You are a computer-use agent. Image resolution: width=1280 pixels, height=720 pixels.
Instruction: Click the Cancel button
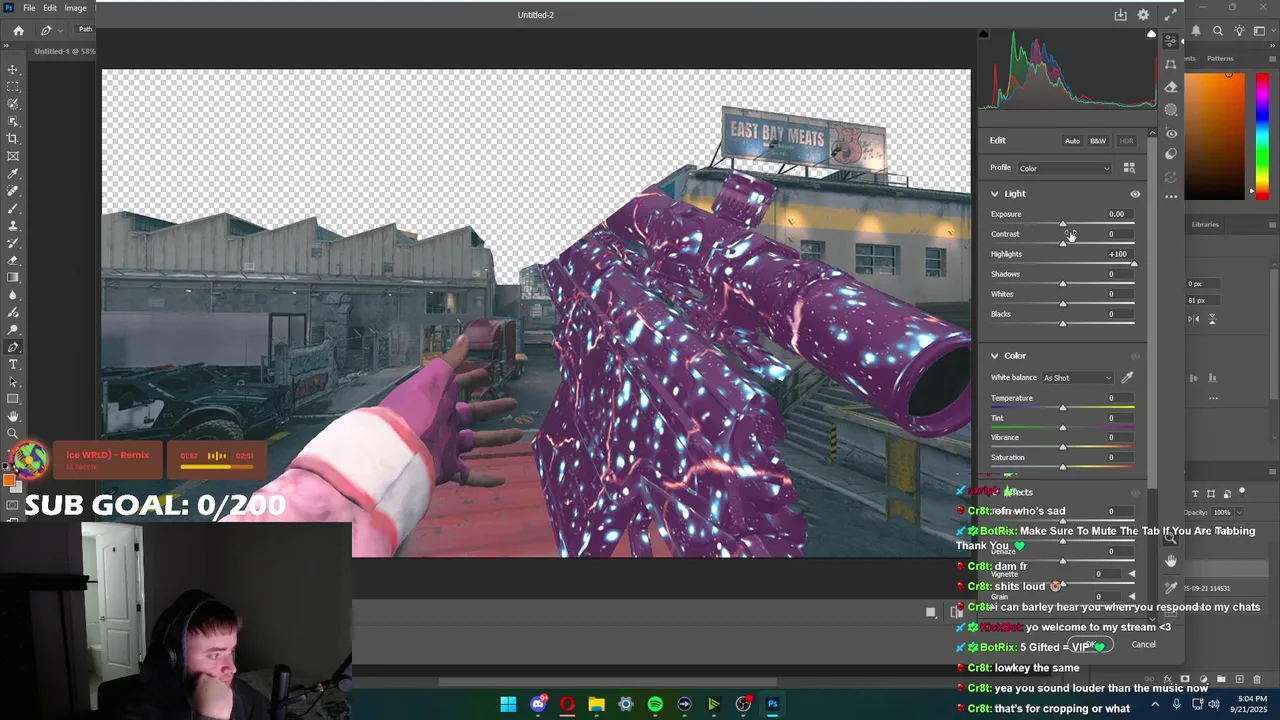(x=1143, y=644)
